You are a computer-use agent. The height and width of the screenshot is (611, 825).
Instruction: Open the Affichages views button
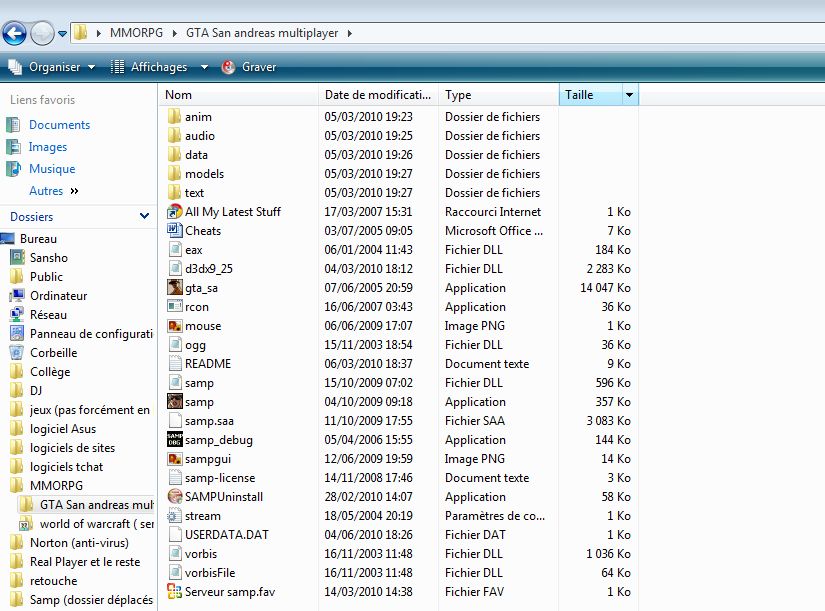tap(149, 67)
